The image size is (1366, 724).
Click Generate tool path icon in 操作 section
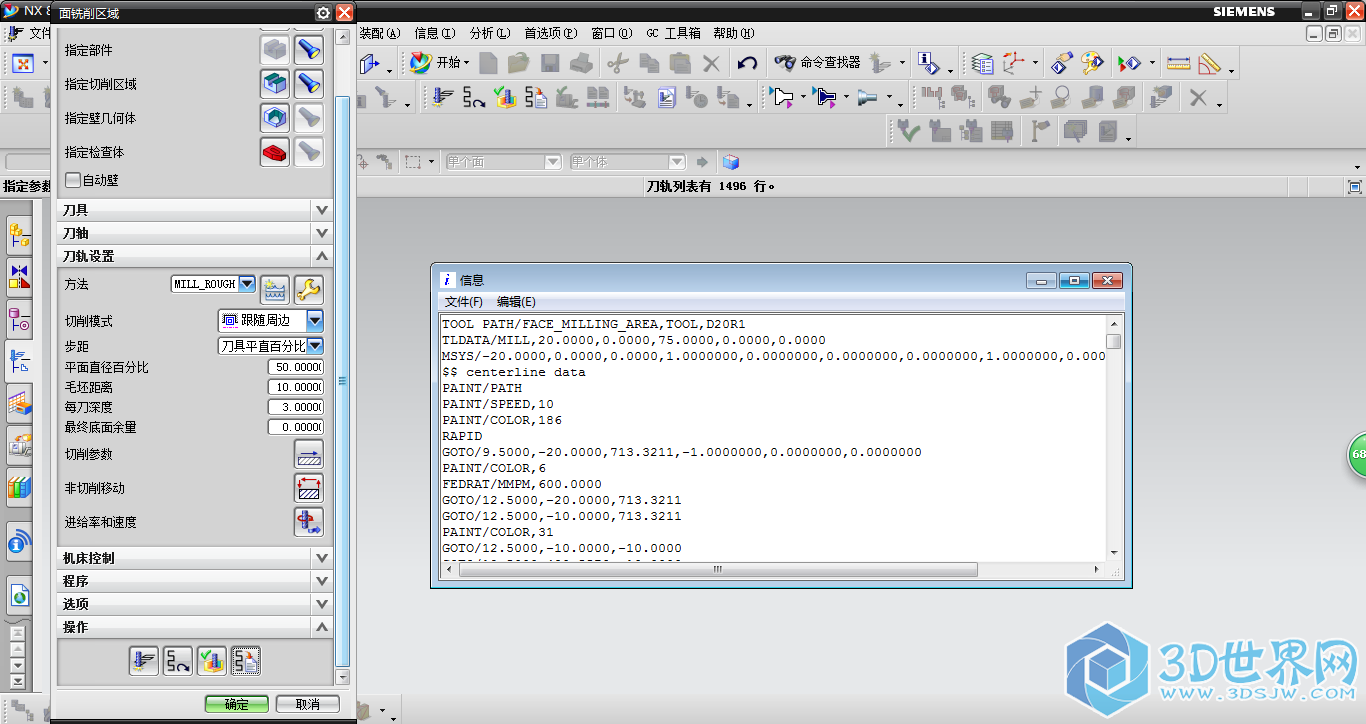tap(144, 660)
